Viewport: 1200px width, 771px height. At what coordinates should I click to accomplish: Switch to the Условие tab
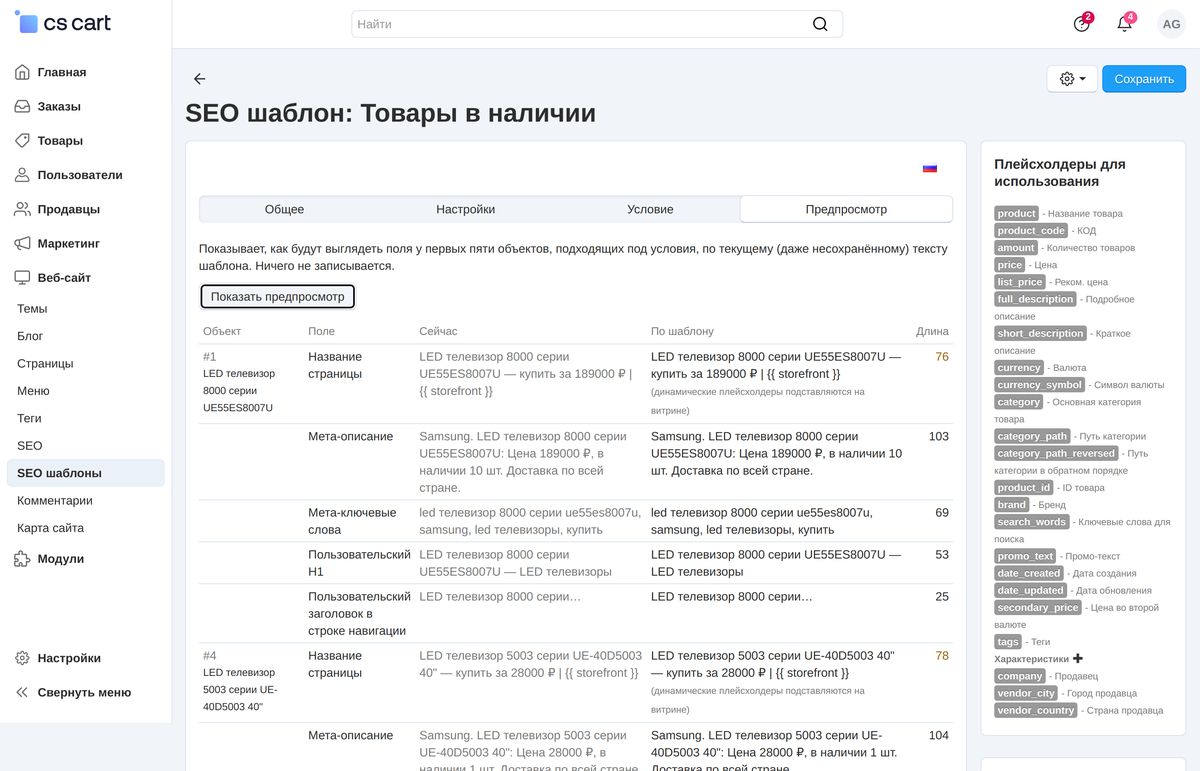650,209
